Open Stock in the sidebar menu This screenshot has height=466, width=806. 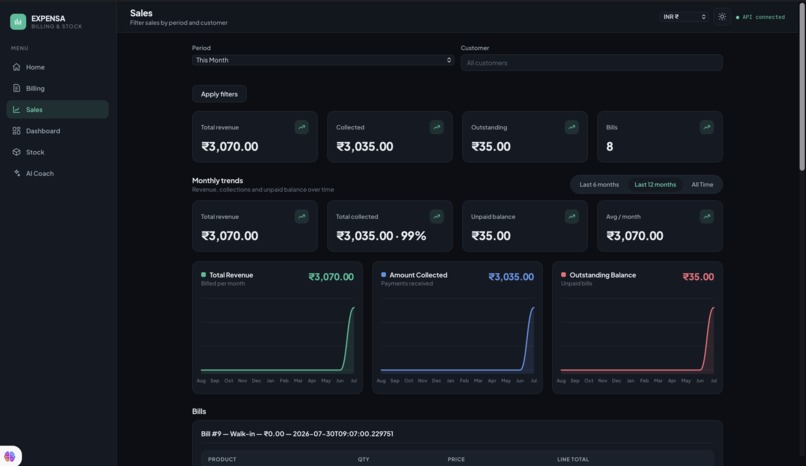point(58,152)
